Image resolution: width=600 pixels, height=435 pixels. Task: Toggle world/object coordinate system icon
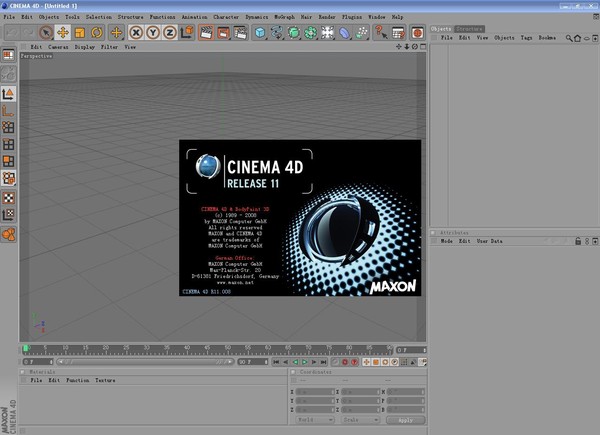click(x=187, y=33)
